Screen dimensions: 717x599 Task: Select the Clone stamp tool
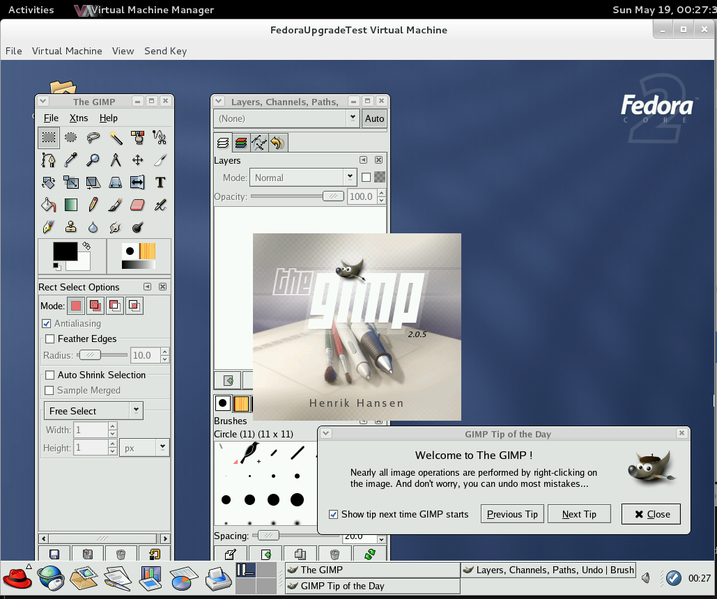click(x=71, y=227)
